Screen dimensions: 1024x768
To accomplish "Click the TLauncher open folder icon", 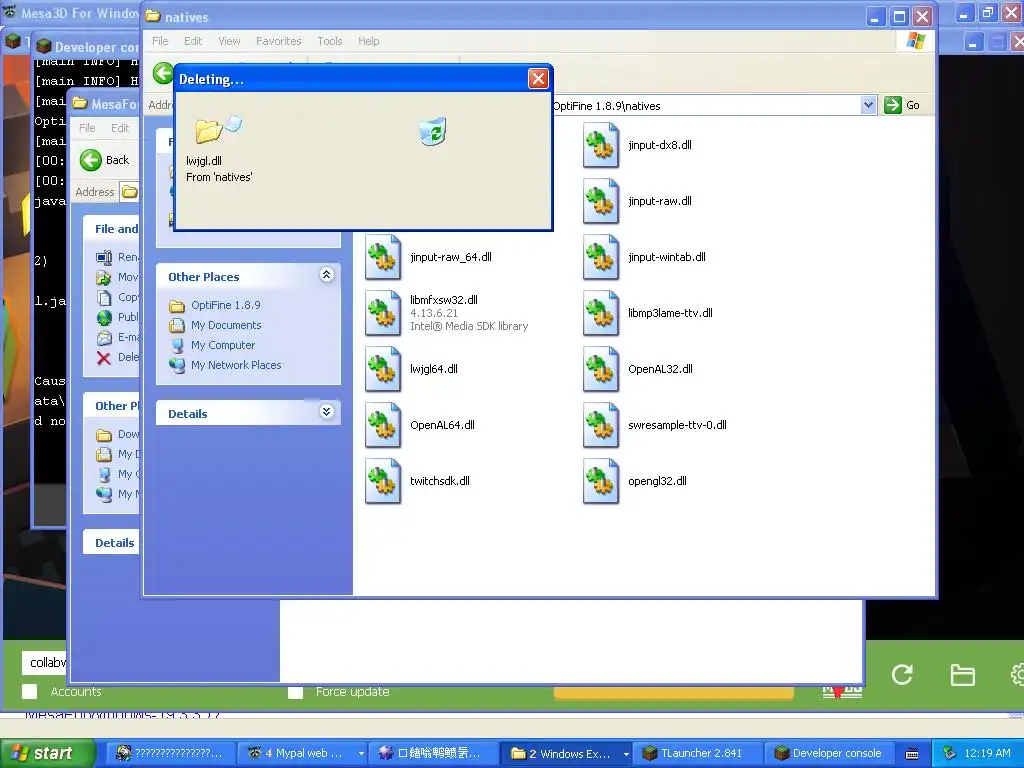I will click(962, 675).
